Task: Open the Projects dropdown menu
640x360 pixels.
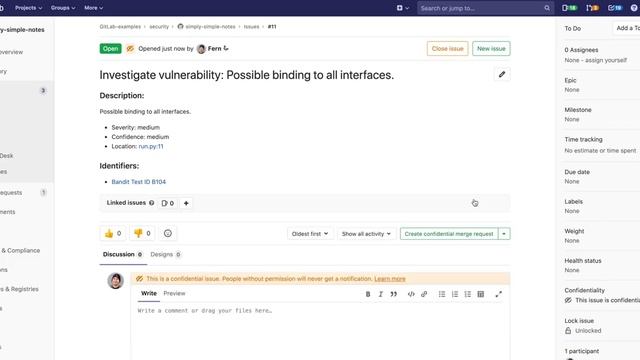Action: click(x=28, y=8)
